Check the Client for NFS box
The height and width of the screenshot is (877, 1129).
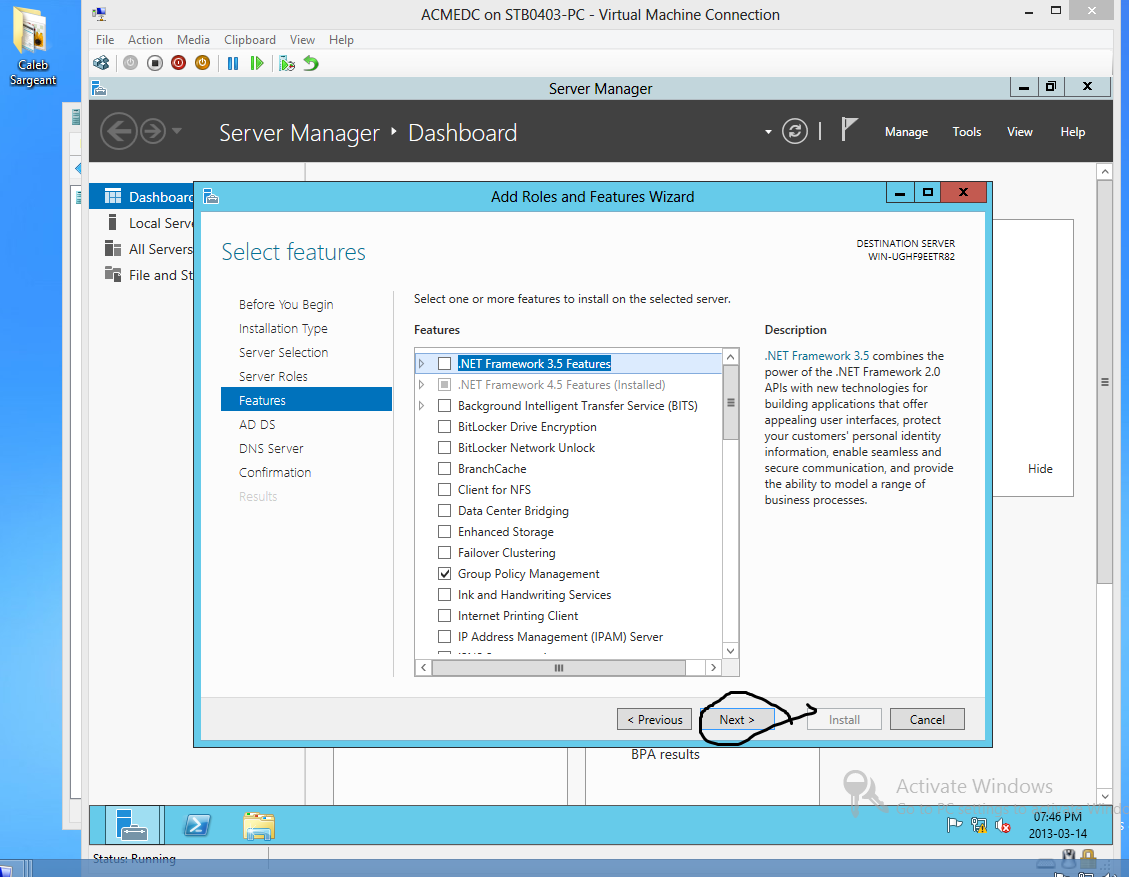pyautogui.click(x=444, y=490)
